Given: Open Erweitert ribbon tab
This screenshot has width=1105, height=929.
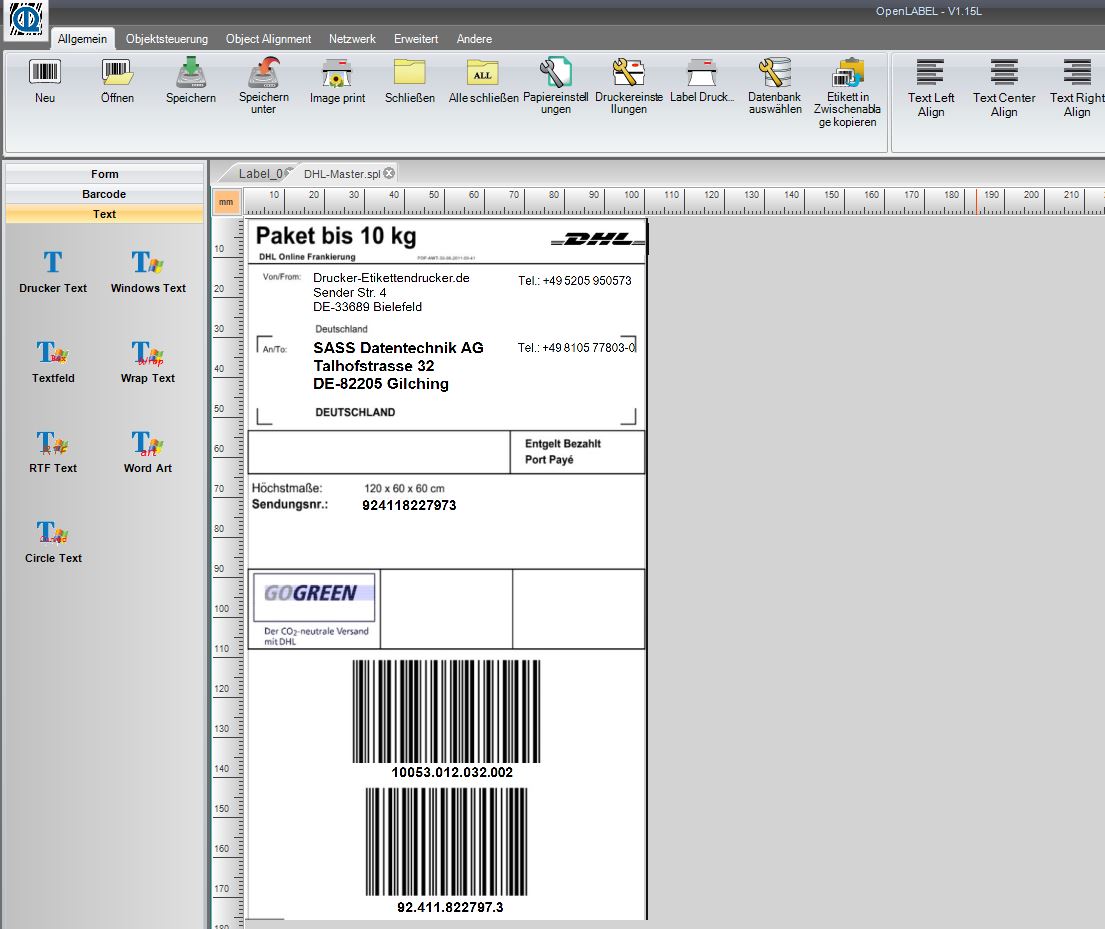Looking at the screenshot, I should [x=416, y=39].
